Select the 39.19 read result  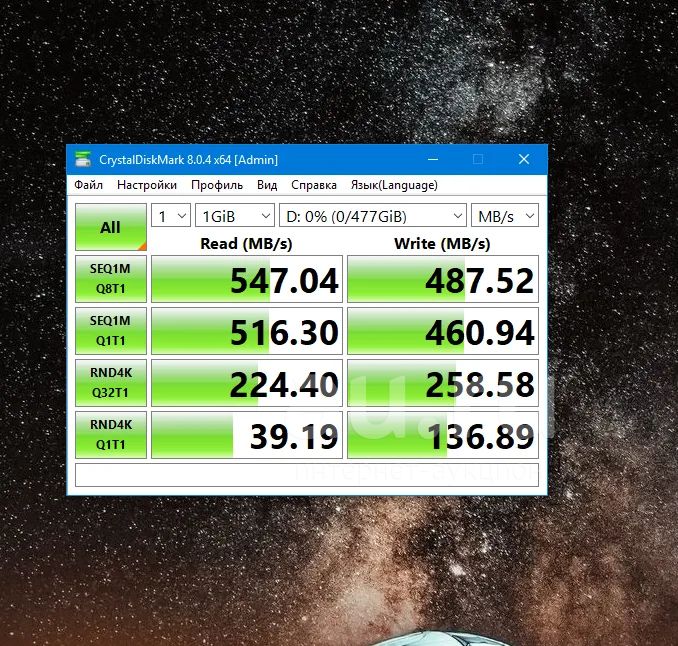247,435
